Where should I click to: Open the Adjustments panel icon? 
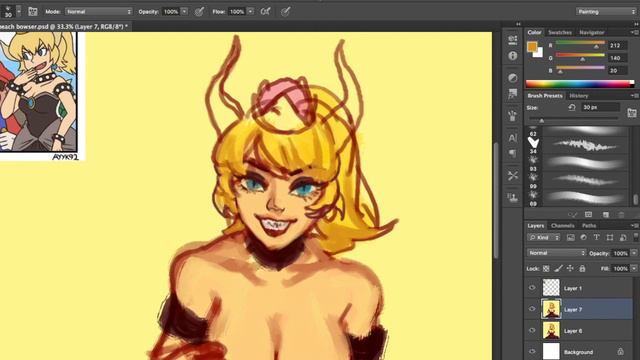[513, 78]
